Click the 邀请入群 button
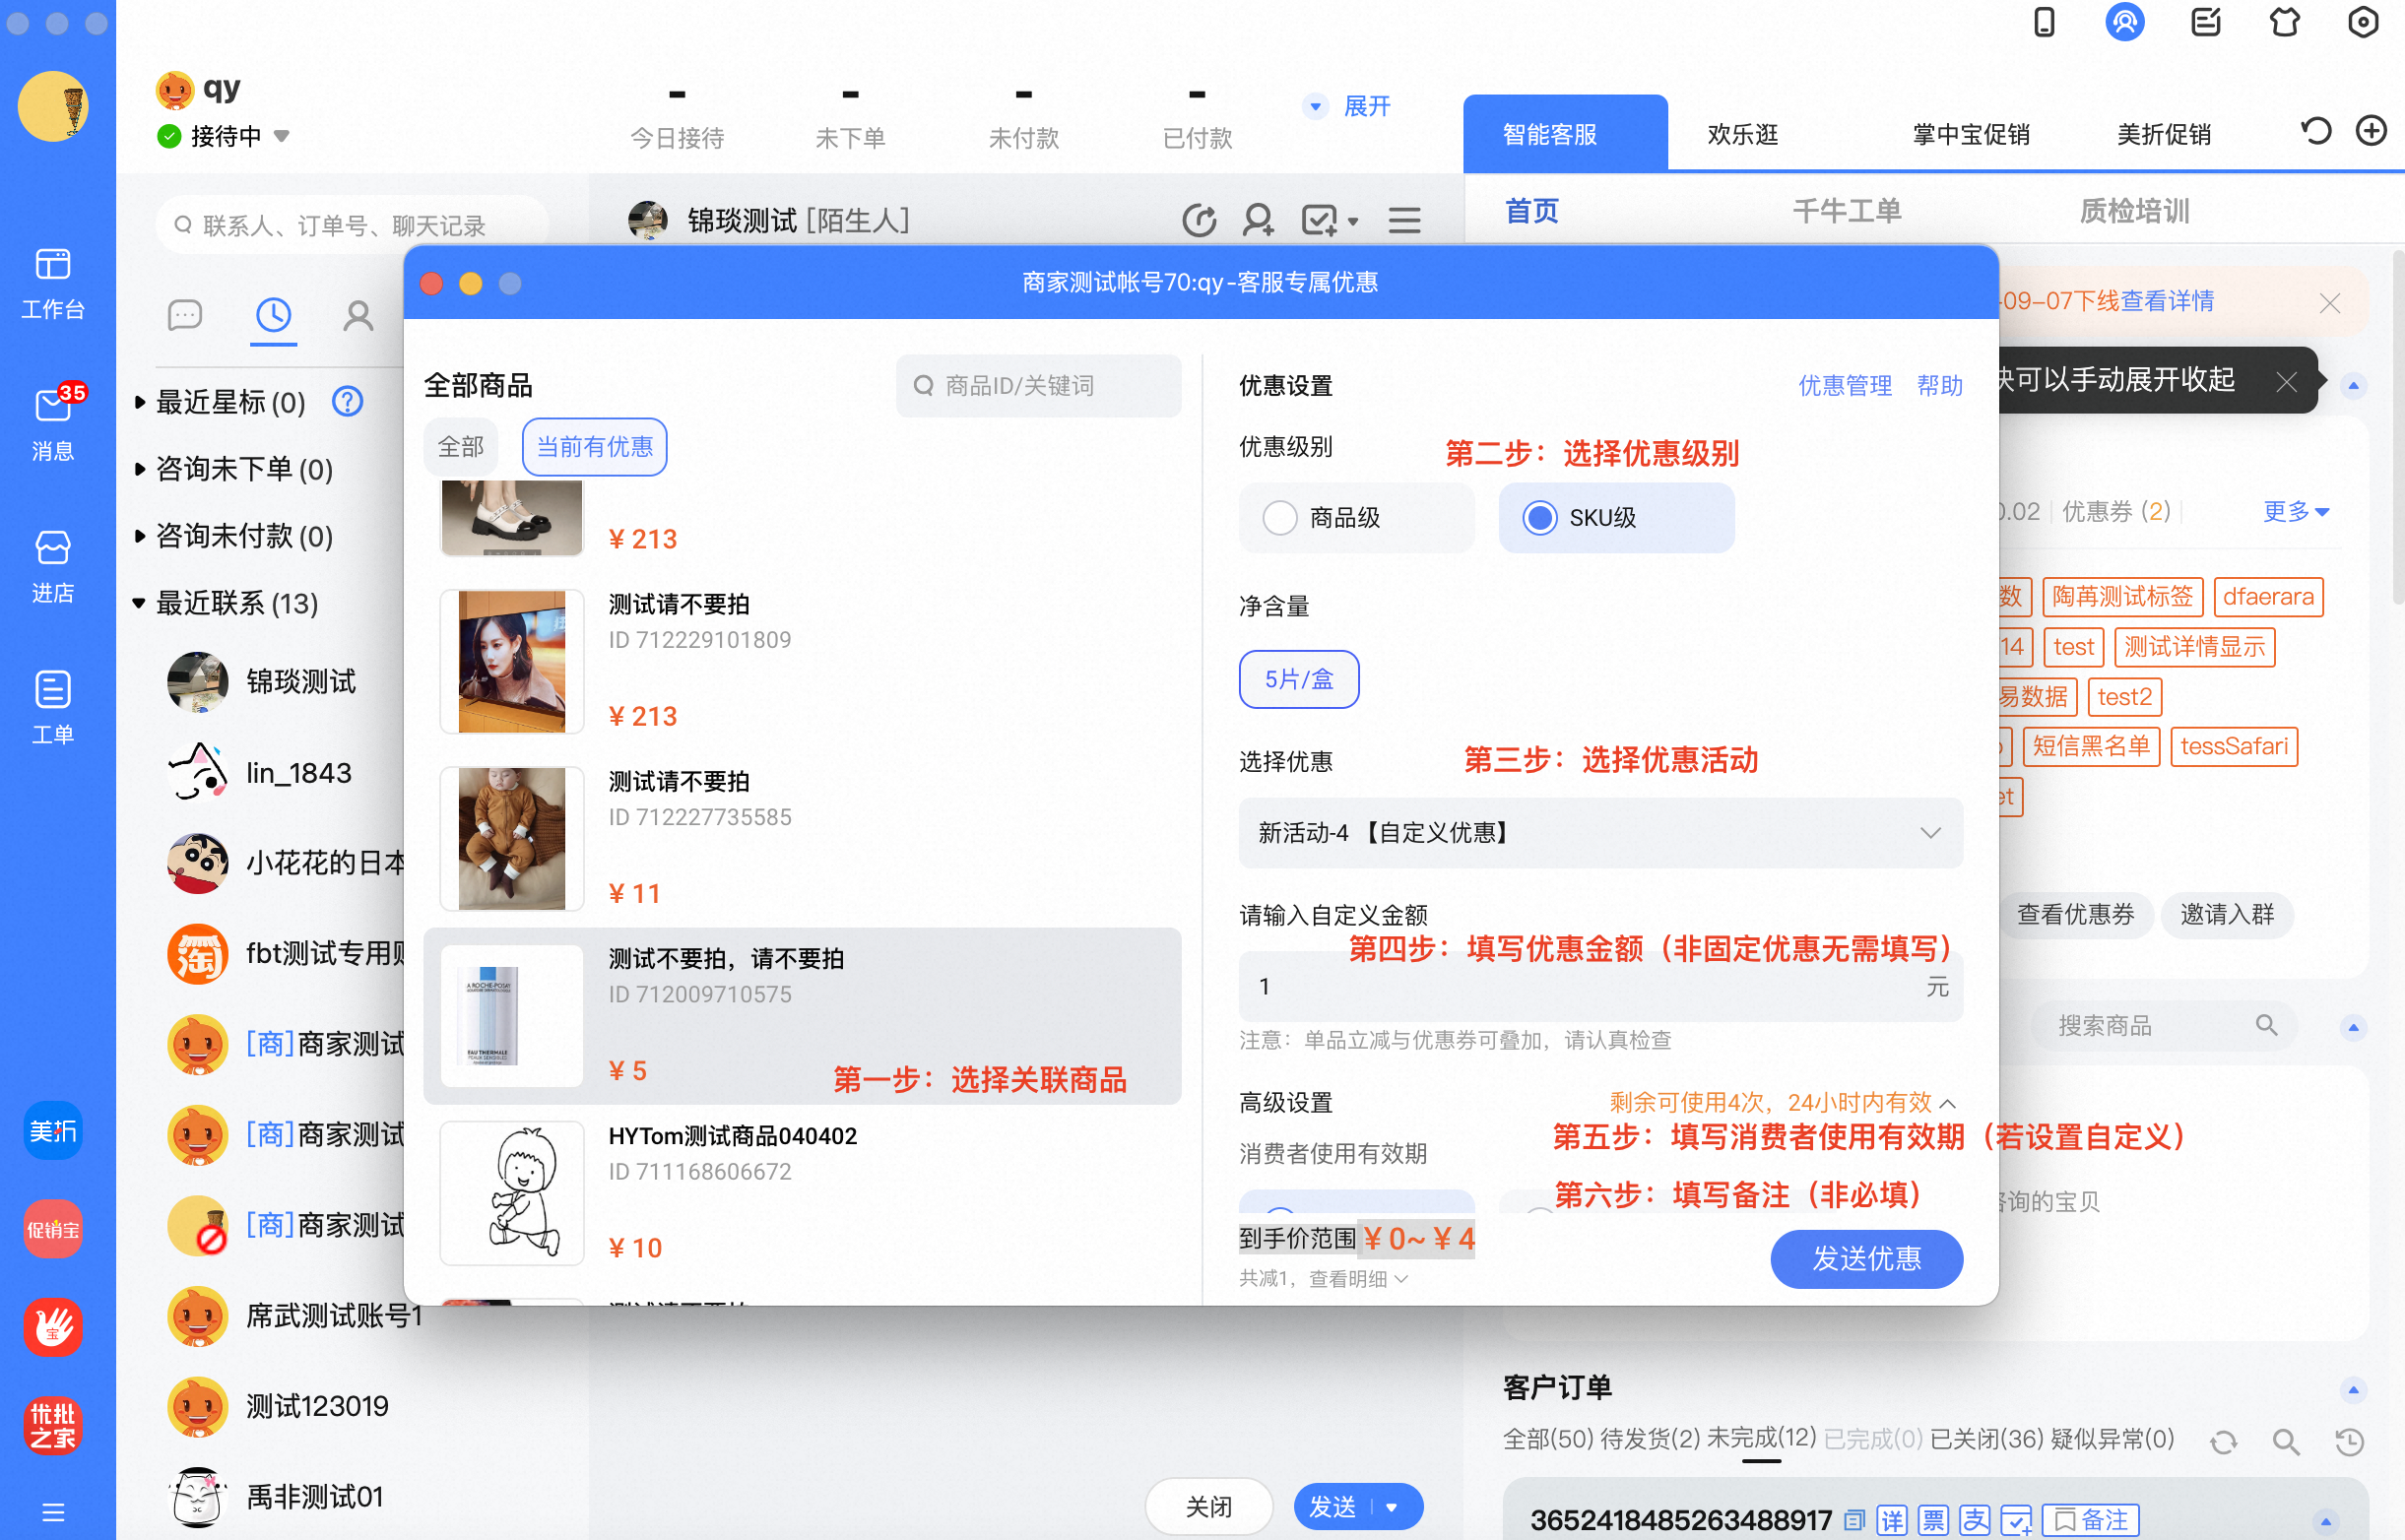 coord(2226,915)
